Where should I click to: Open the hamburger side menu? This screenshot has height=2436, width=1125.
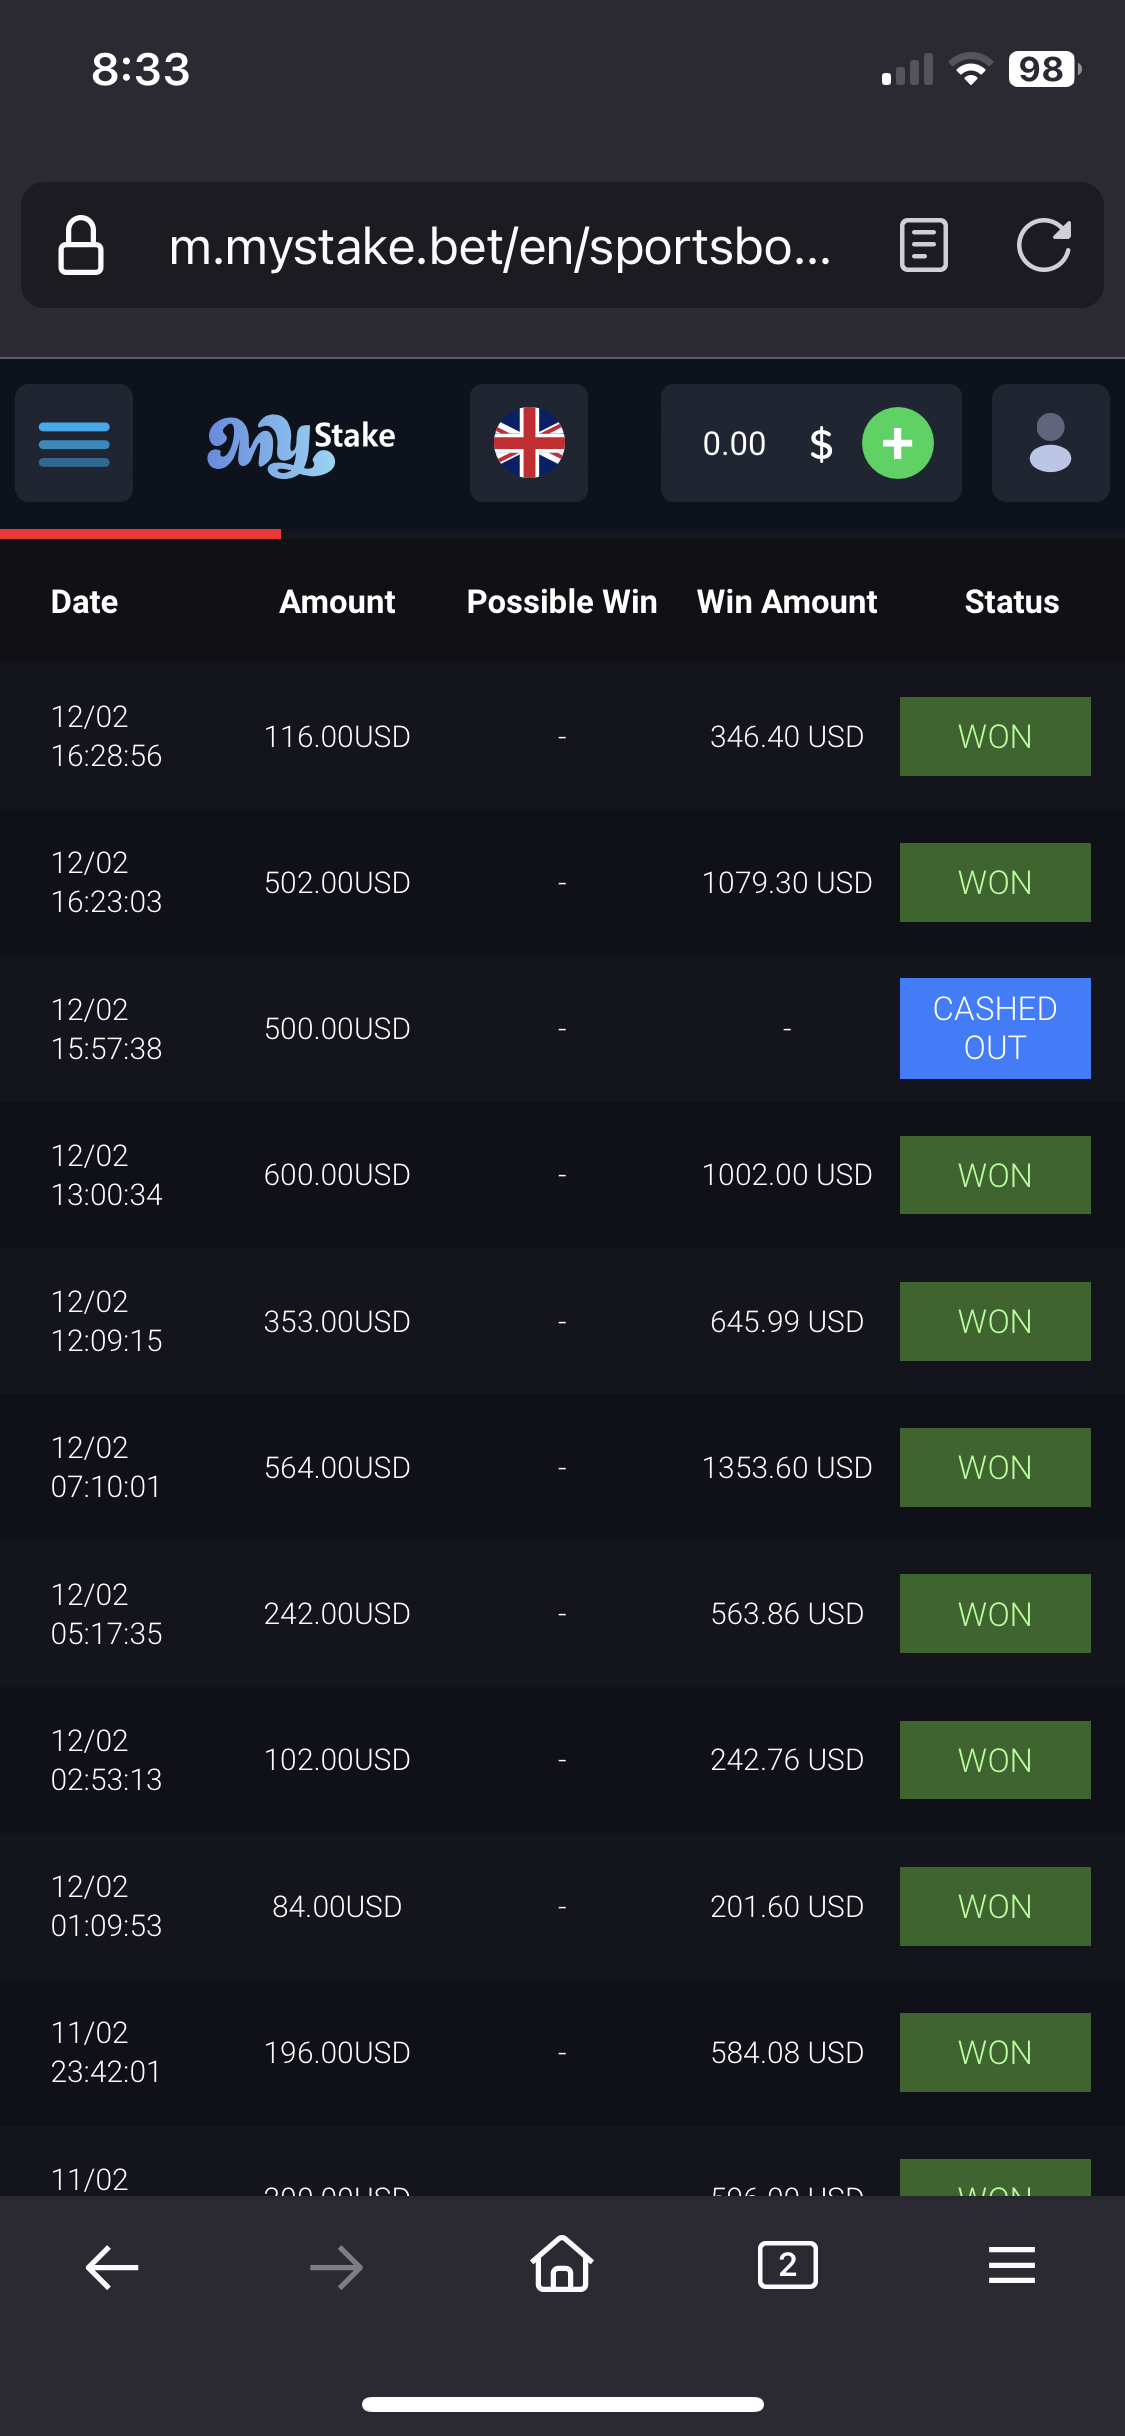coord(74,443)
